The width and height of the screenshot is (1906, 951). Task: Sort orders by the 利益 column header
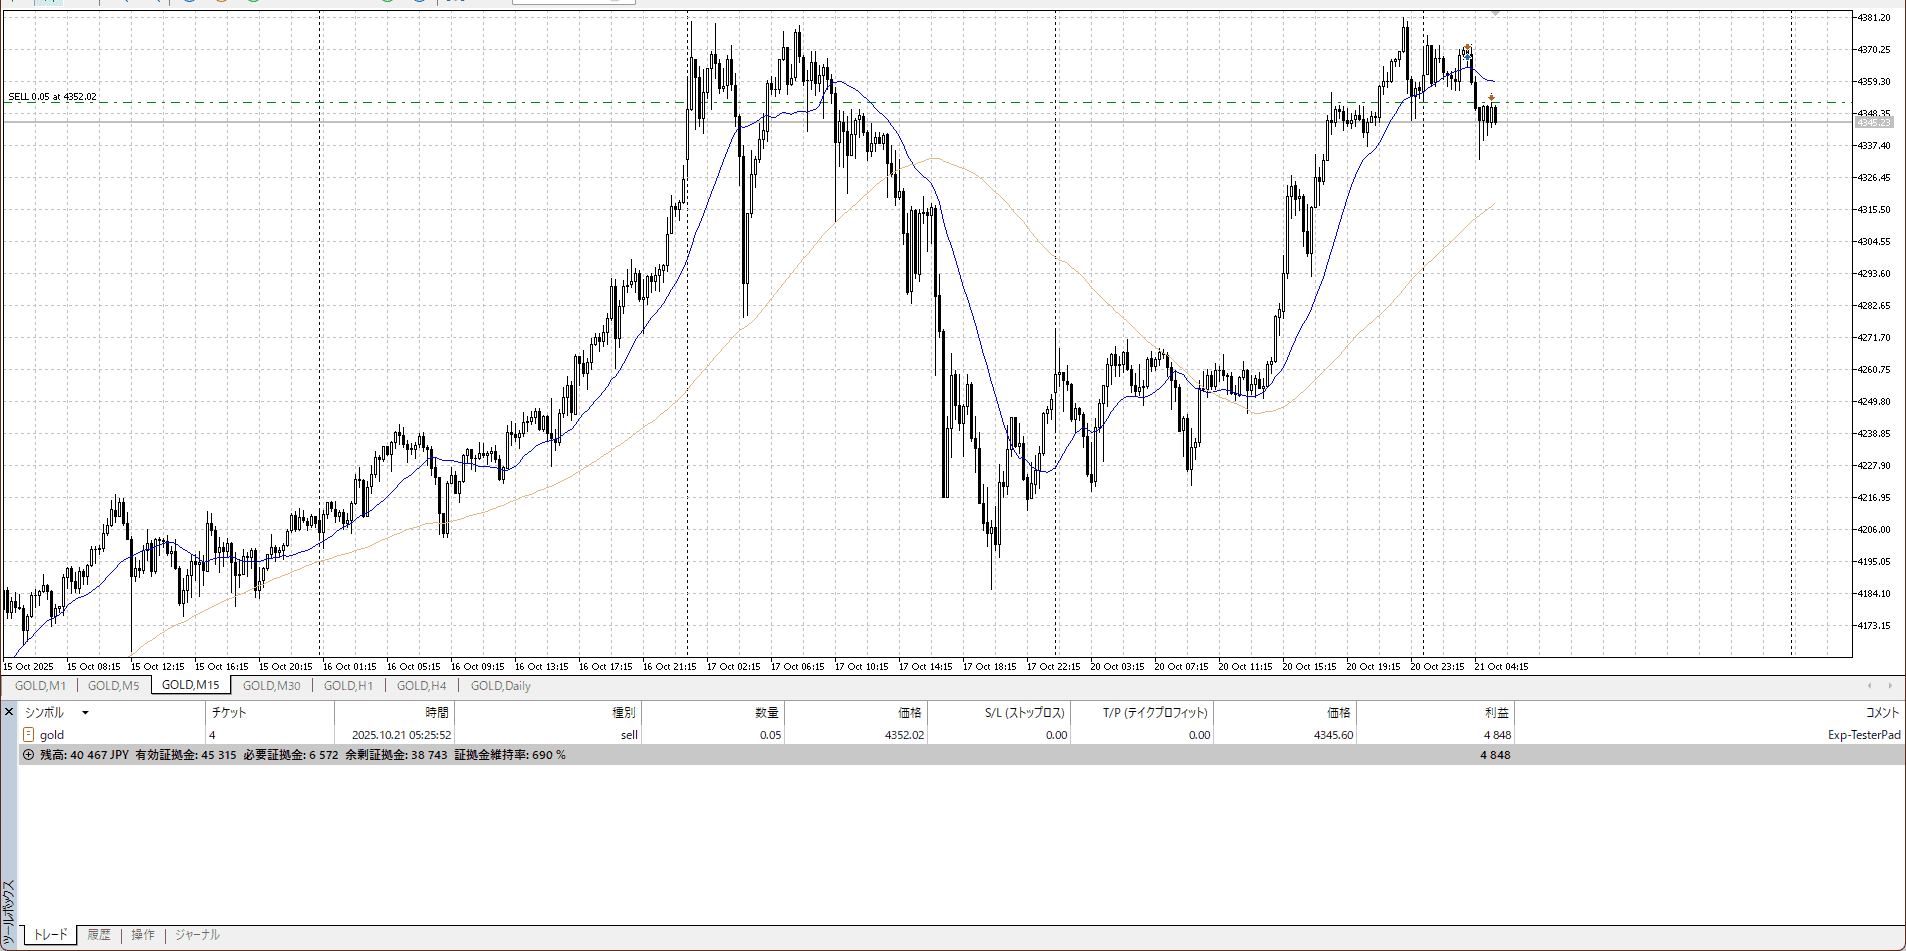(x=1496, y=713)
